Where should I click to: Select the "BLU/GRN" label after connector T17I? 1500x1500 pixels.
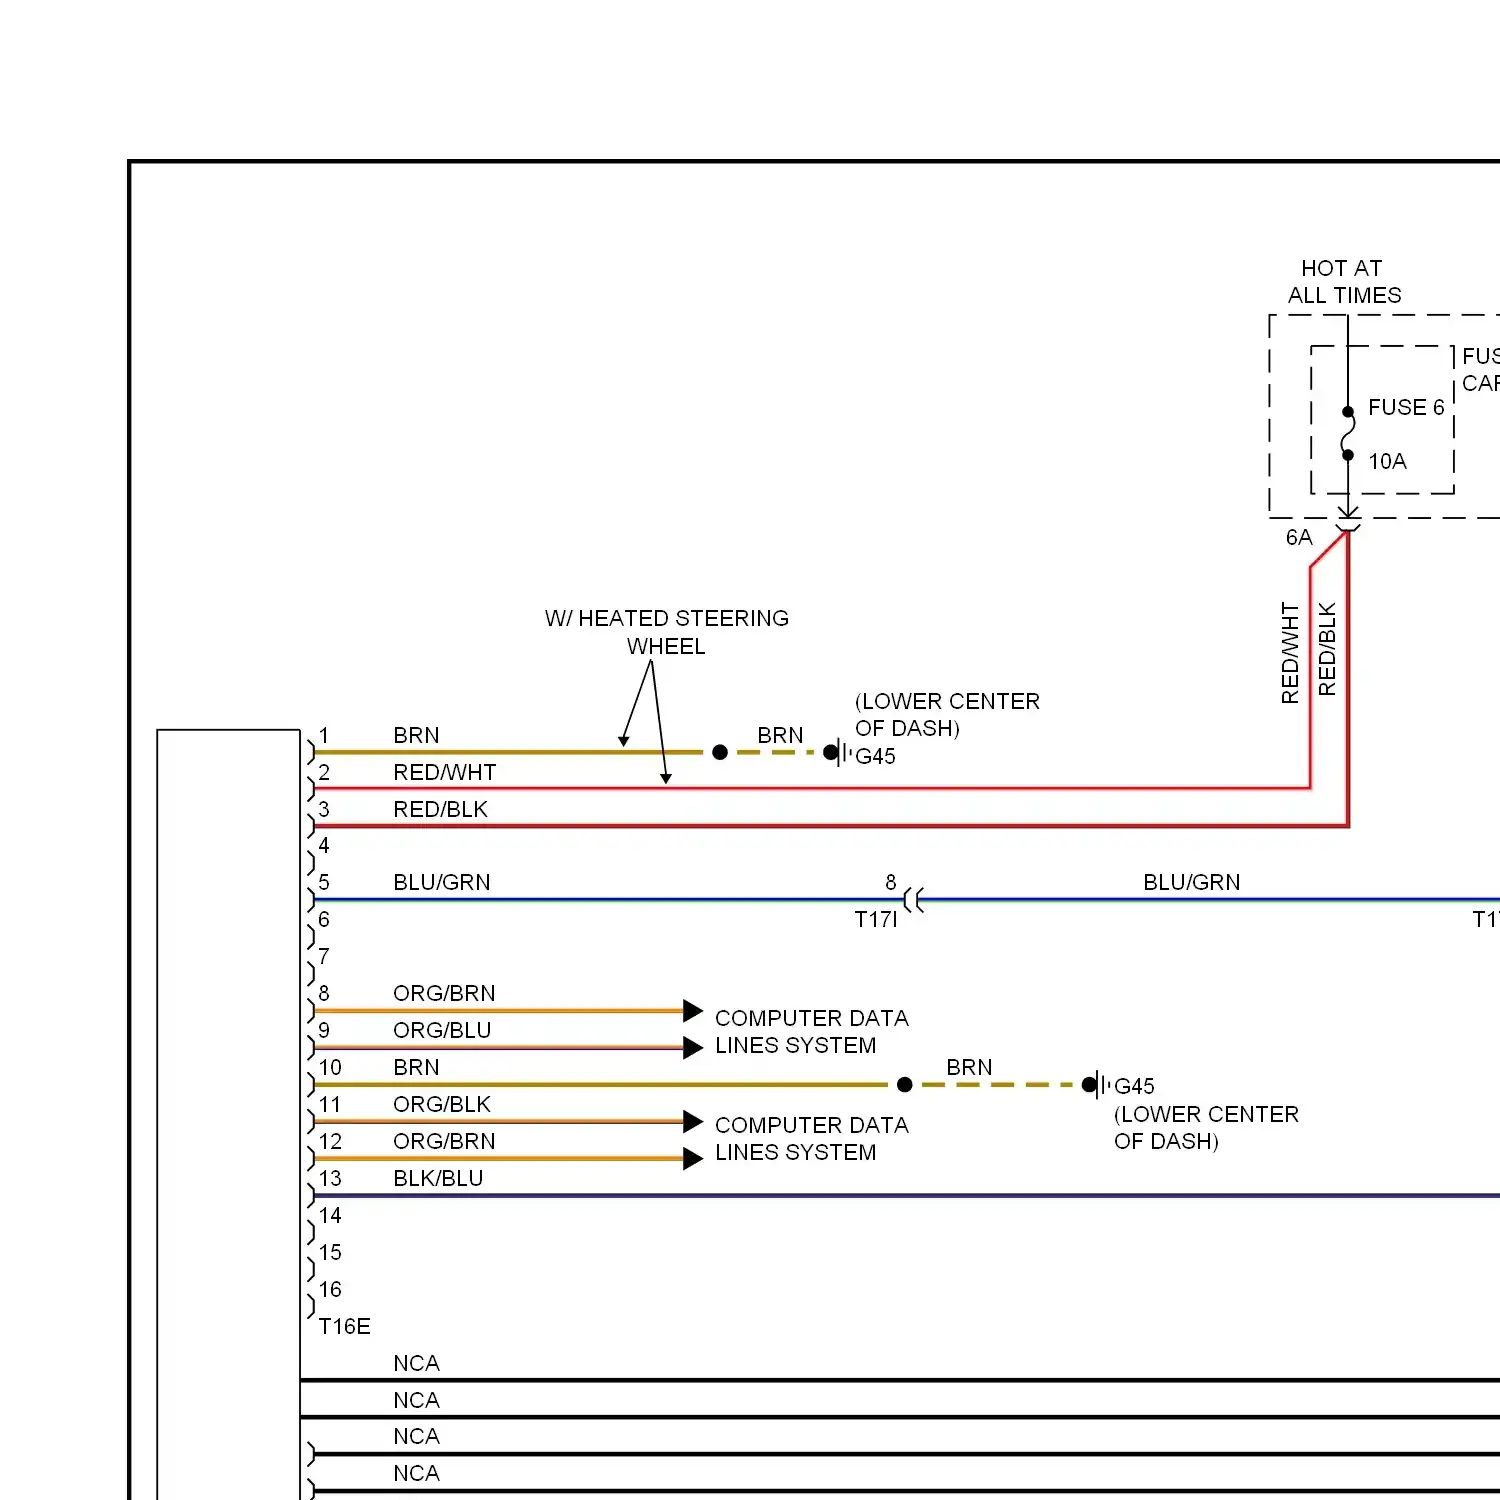(x=1192, y=883)
